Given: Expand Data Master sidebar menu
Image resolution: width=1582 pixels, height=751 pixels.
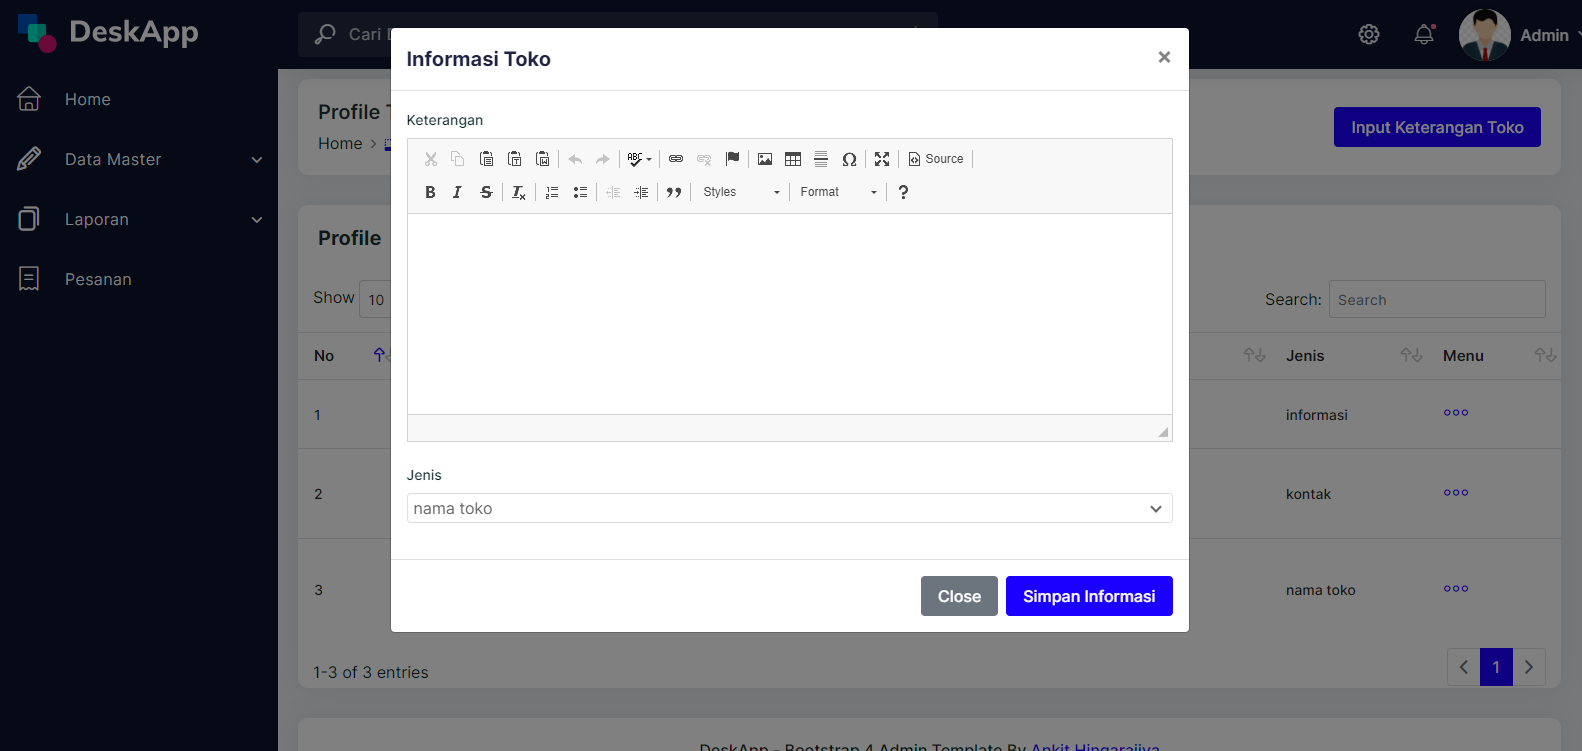Looking at the screenshot, I should tap(139, 159).
